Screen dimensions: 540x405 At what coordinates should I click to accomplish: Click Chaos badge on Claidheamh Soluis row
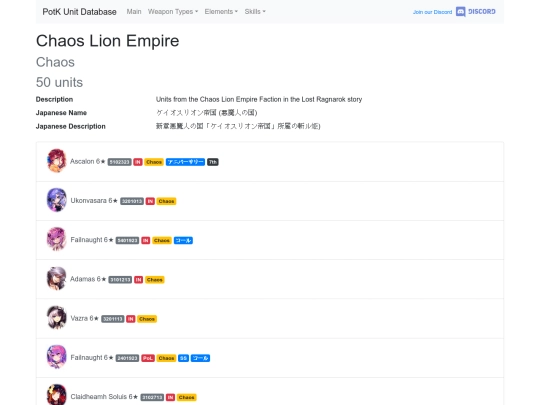coord(186,397)
